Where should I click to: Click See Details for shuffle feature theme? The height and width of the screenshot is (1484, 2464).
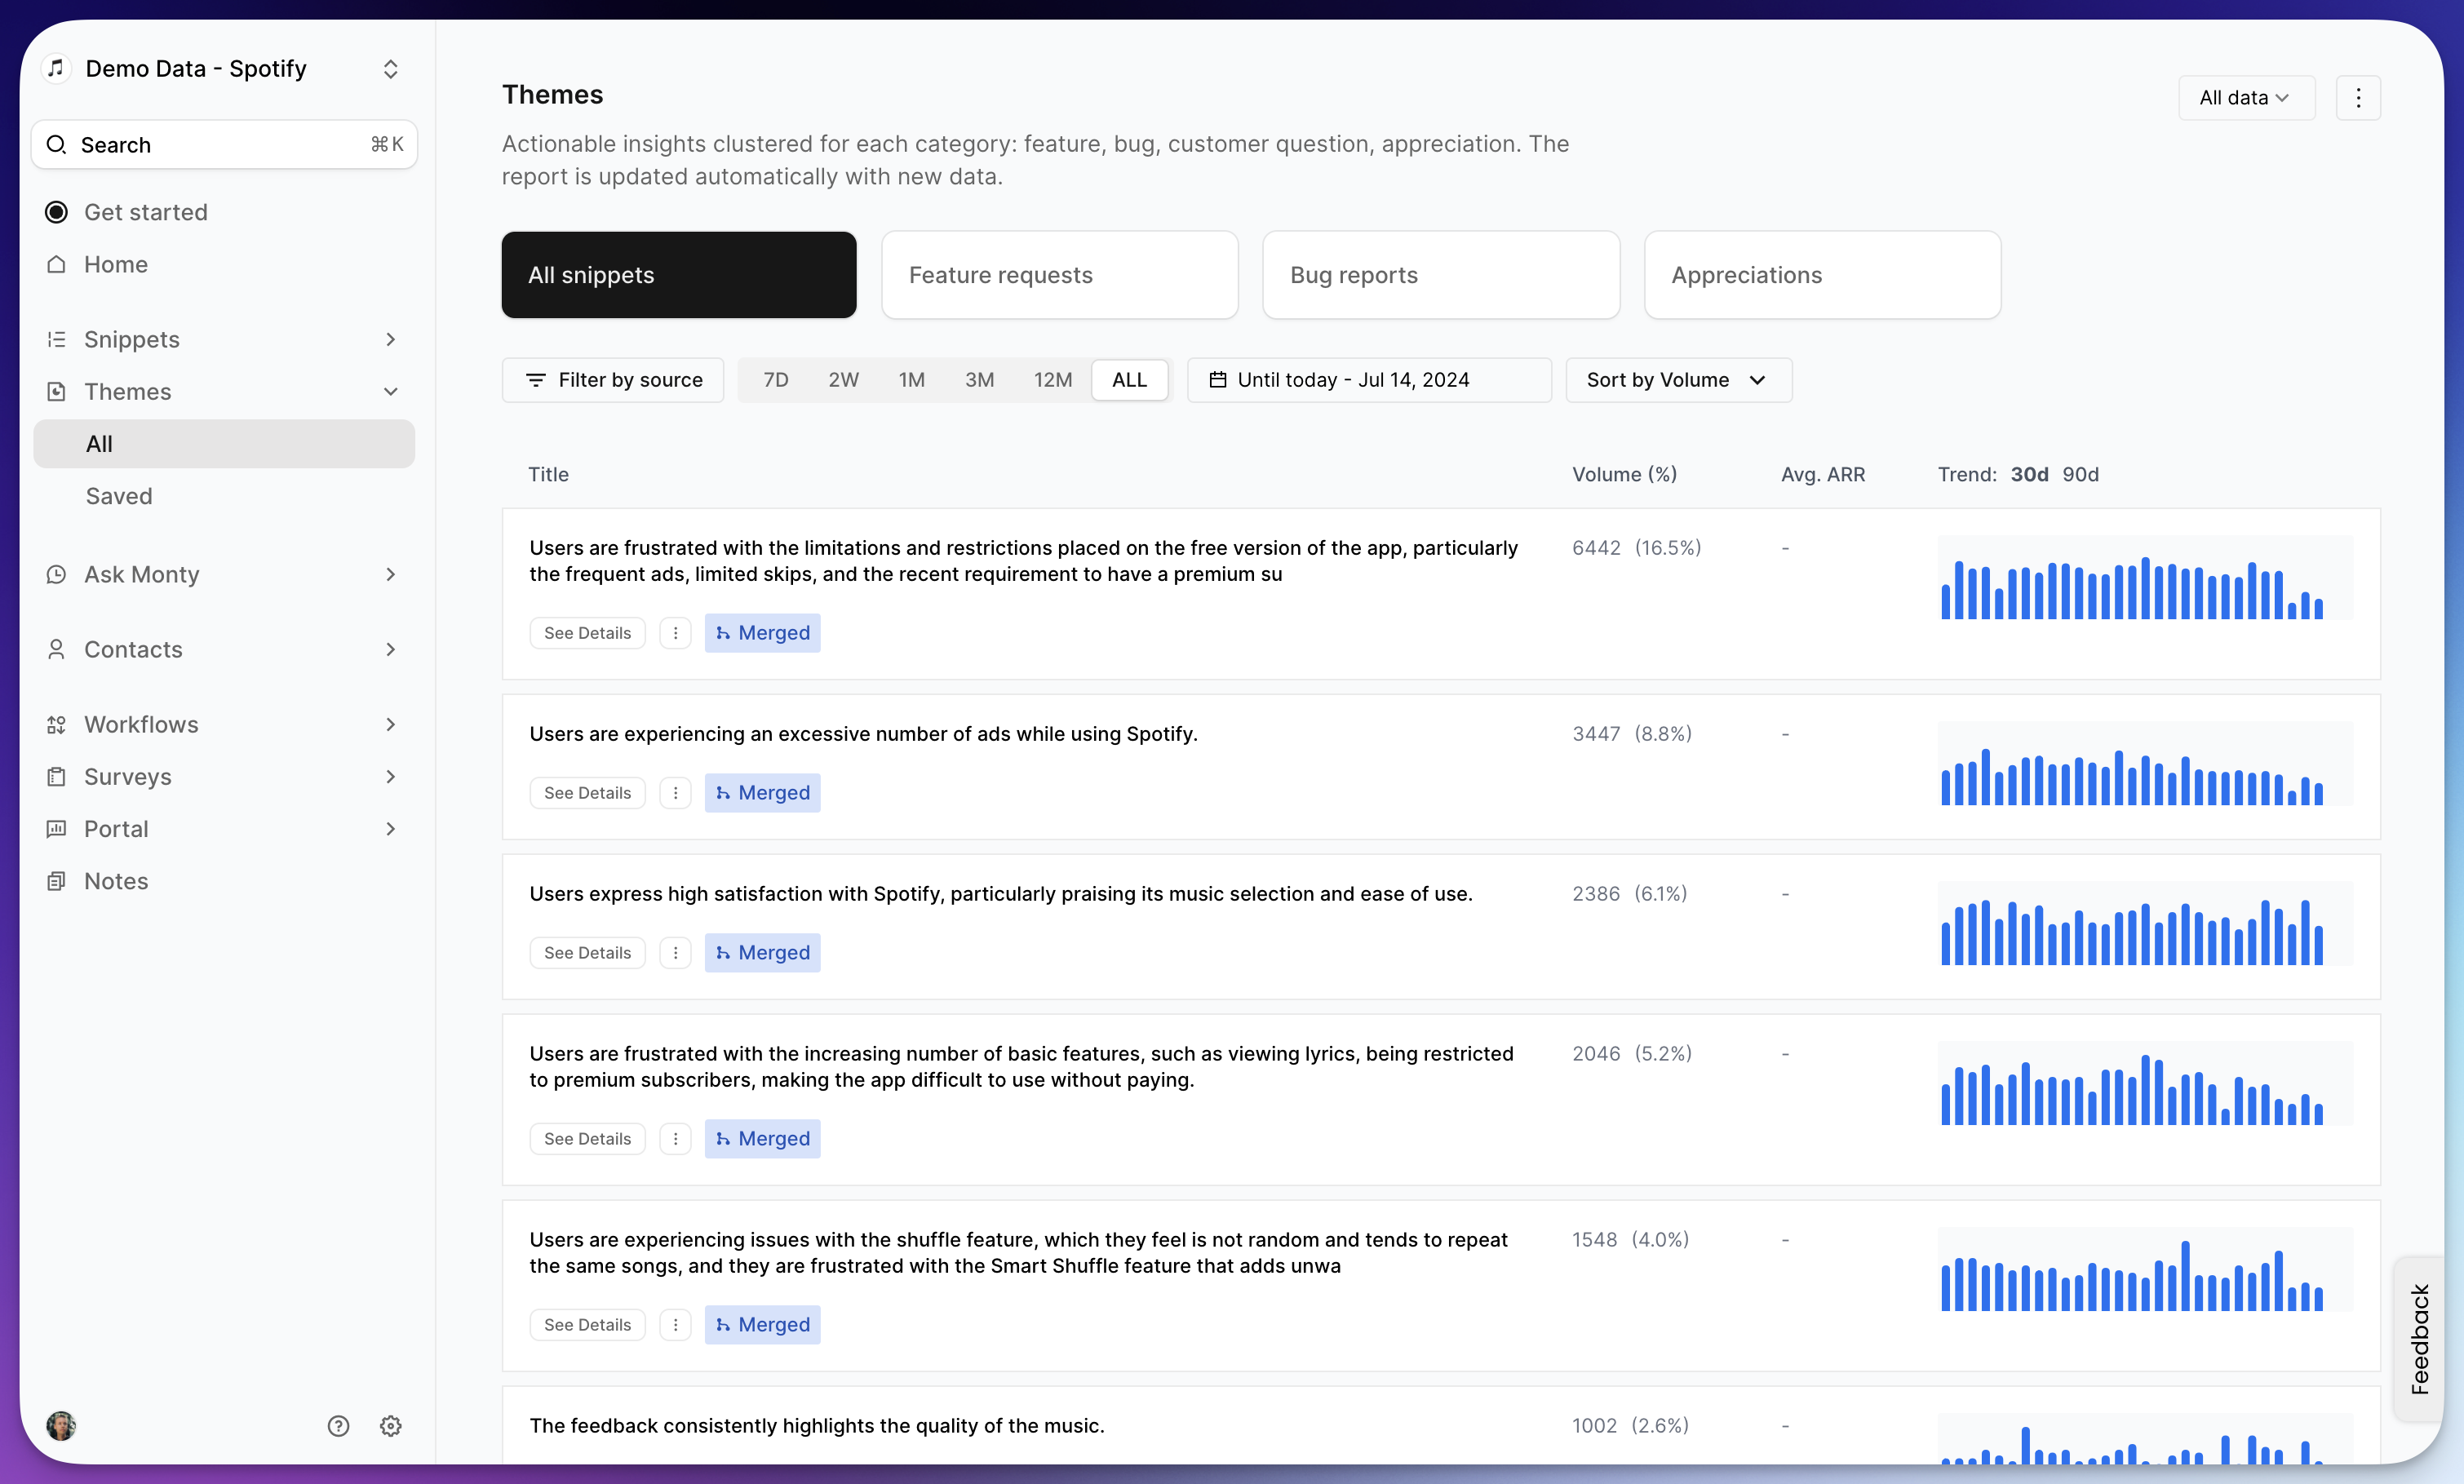point(587,1325)
